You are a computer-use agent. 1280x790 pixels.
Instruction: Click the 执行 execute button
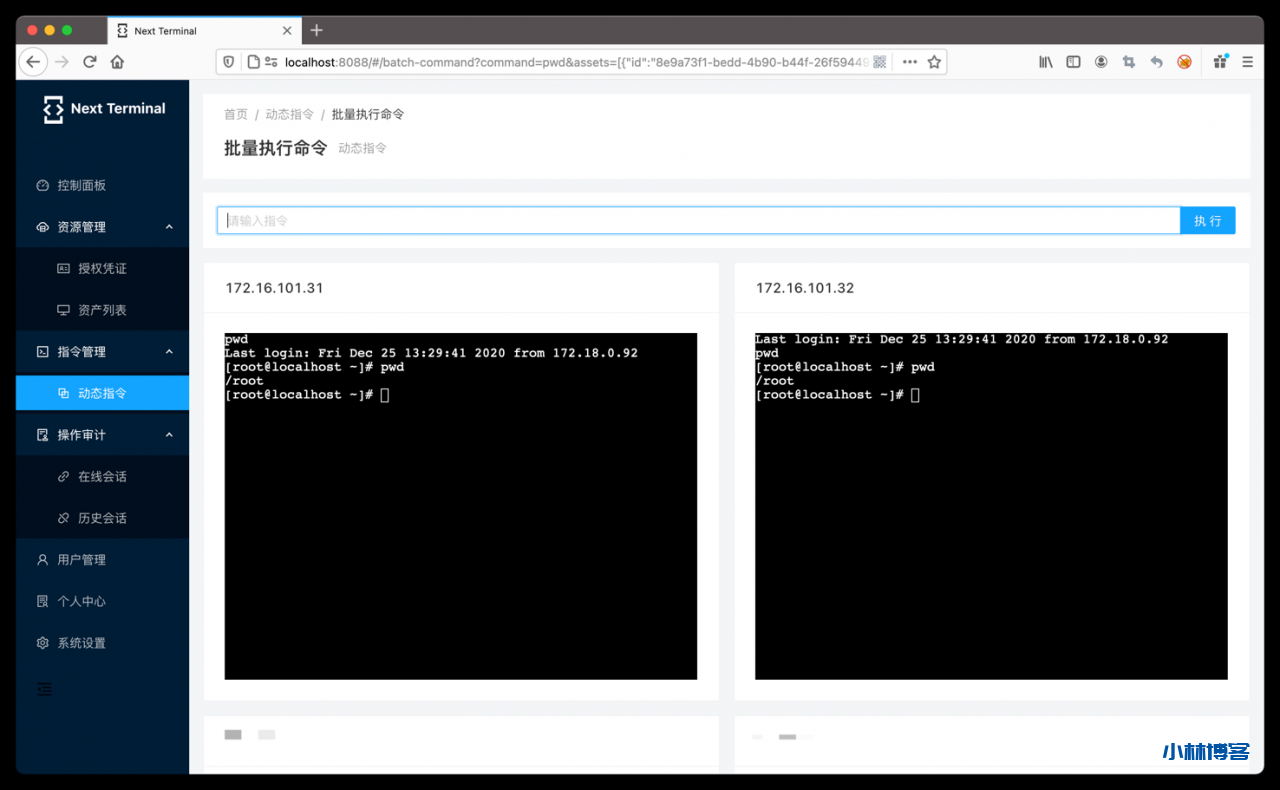1207,221
